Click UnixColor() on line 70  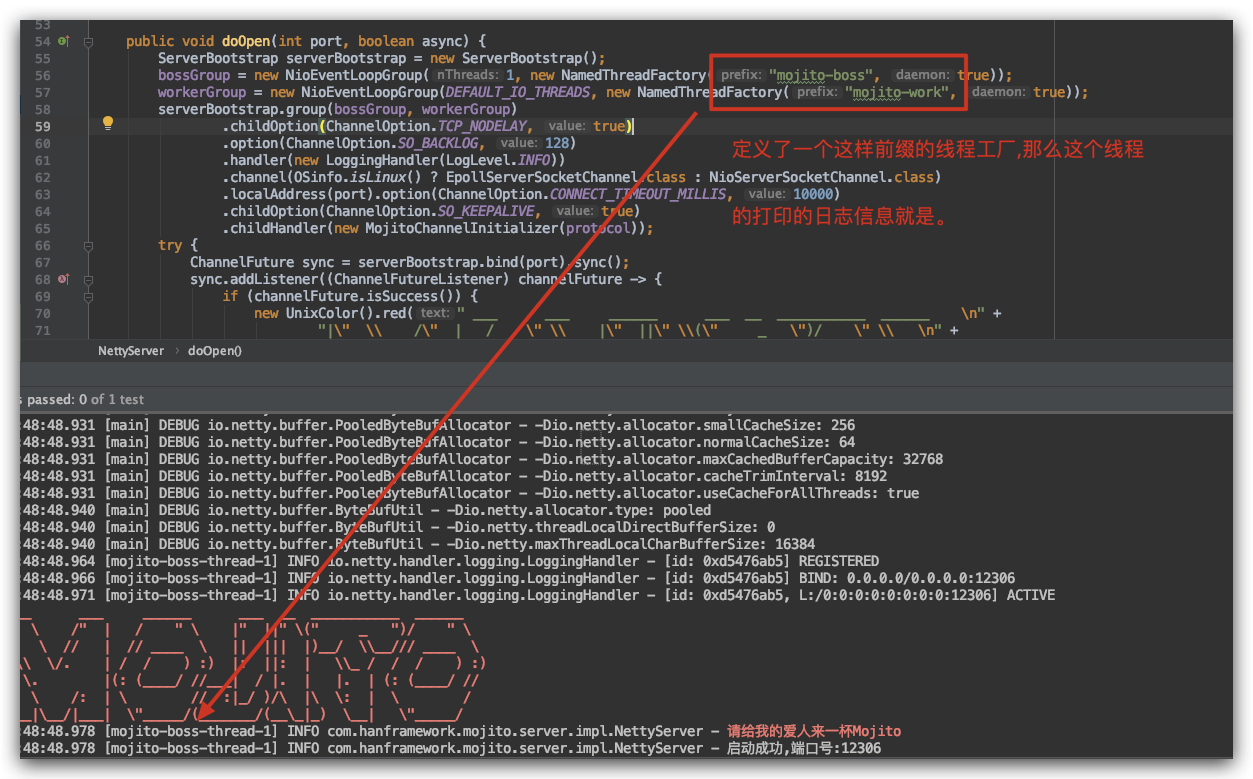326,313
